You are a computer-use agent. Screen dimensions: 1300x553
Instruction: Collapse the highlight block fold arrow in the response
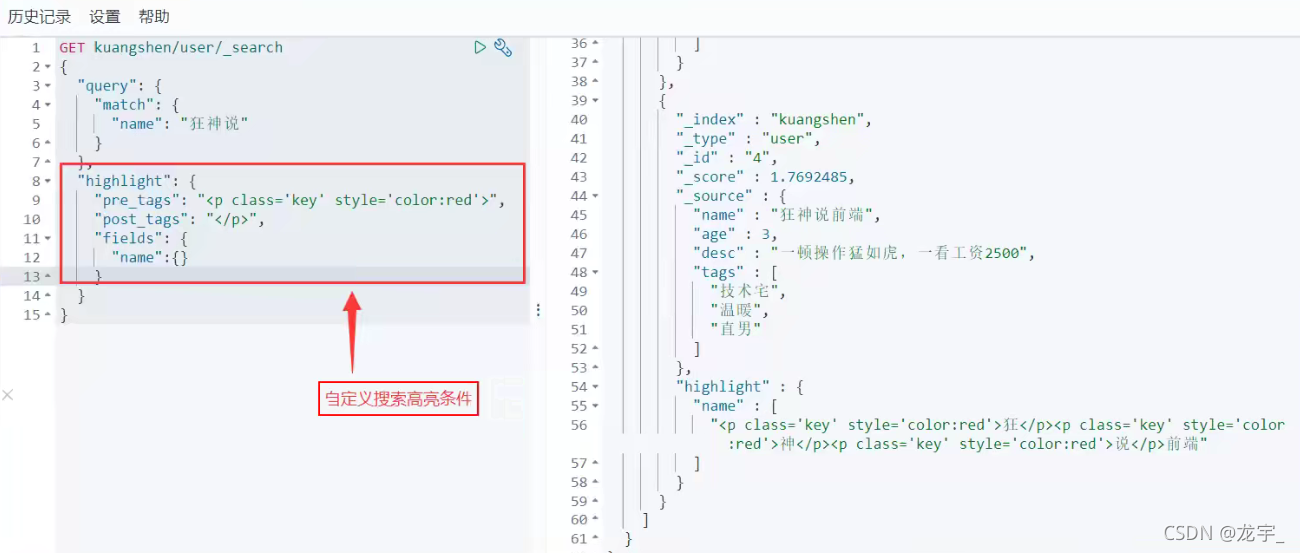(595, 386)
